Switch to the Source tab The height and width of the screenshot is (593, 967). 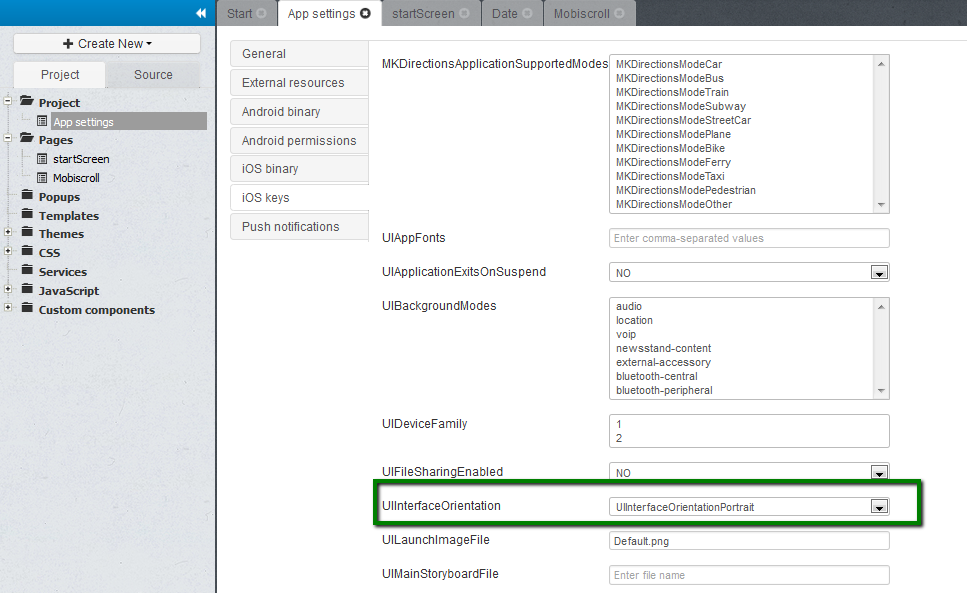(x=153, y=75)
